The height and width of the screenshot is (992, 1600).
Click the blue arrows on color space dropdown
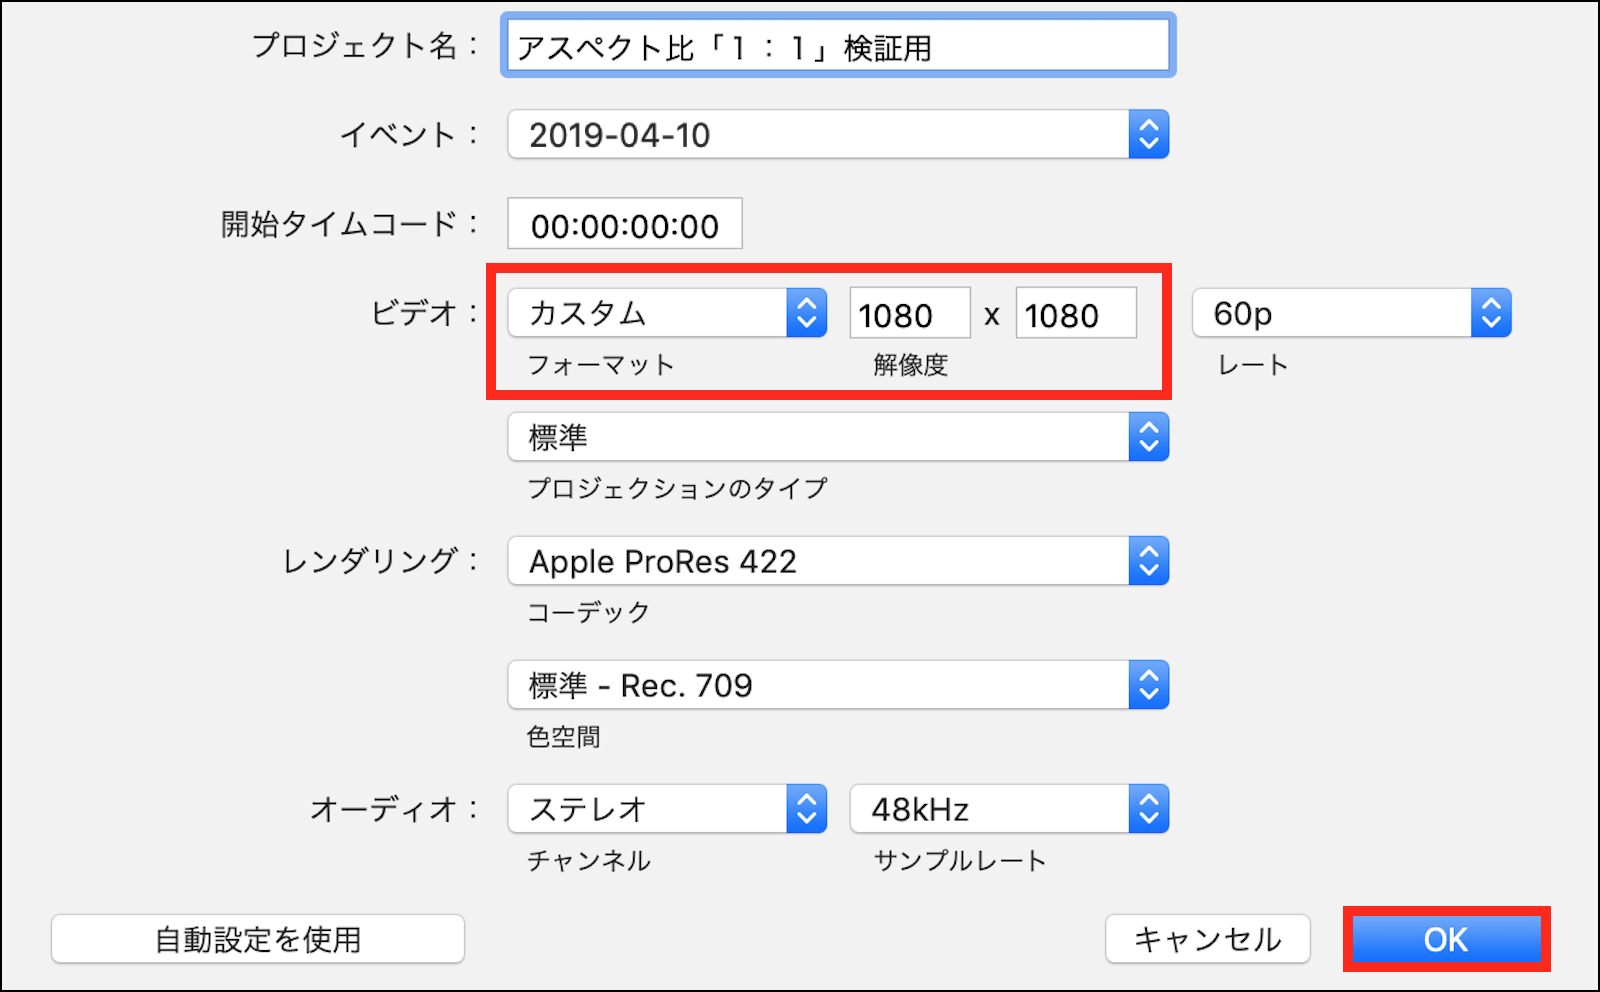tap(1149, 685)
